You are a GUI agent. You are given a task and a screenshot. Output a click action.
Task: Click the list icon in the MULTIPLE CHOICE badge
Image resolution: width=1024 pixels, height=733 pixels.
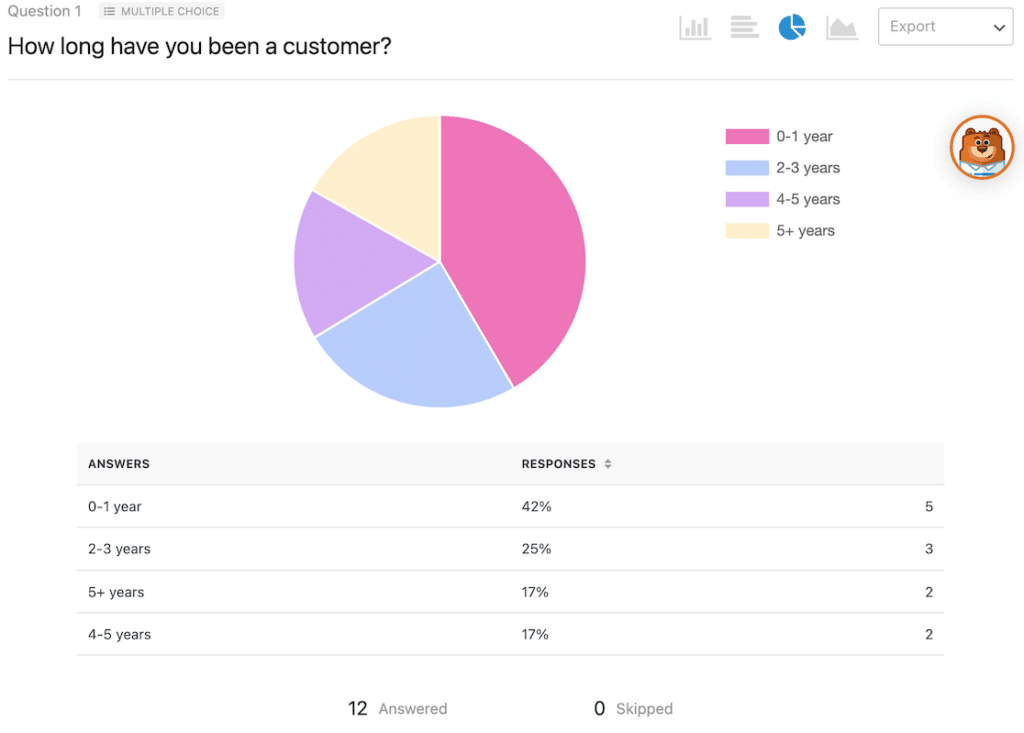[110, 11]
